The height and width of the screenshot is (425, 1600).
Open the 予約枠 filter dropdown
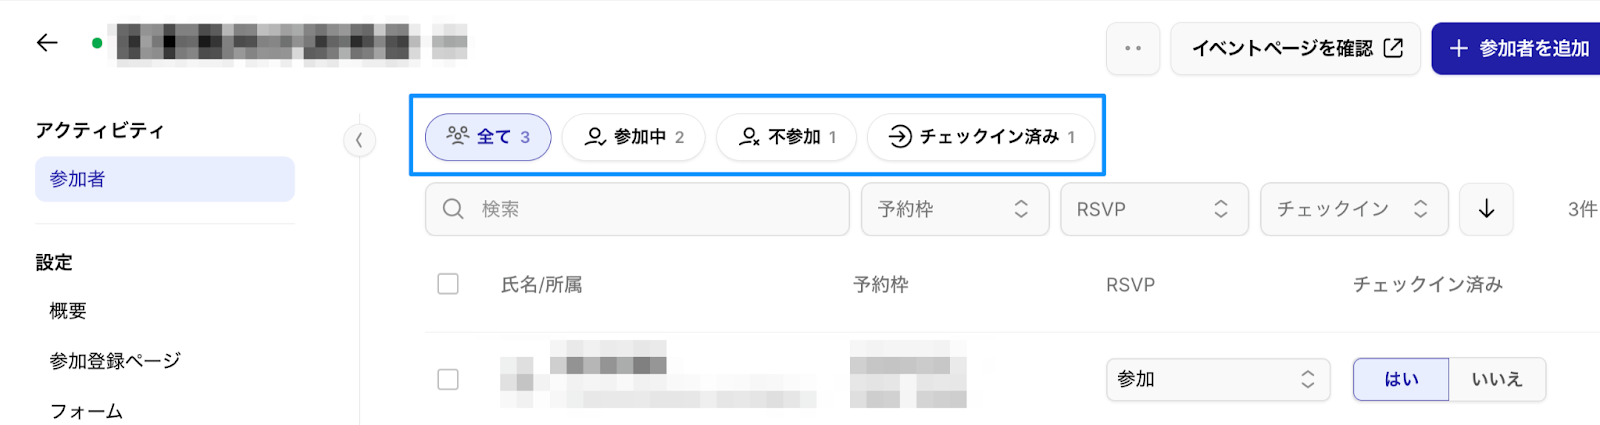point(954,209)
